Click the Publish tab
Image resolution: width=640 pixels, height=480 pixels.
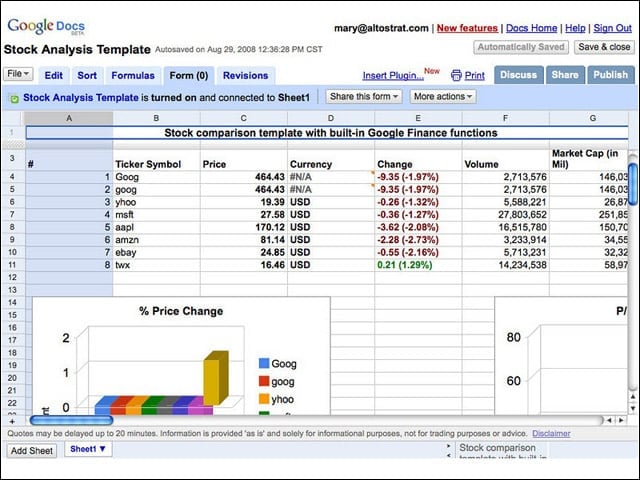(x=611, y=75)
